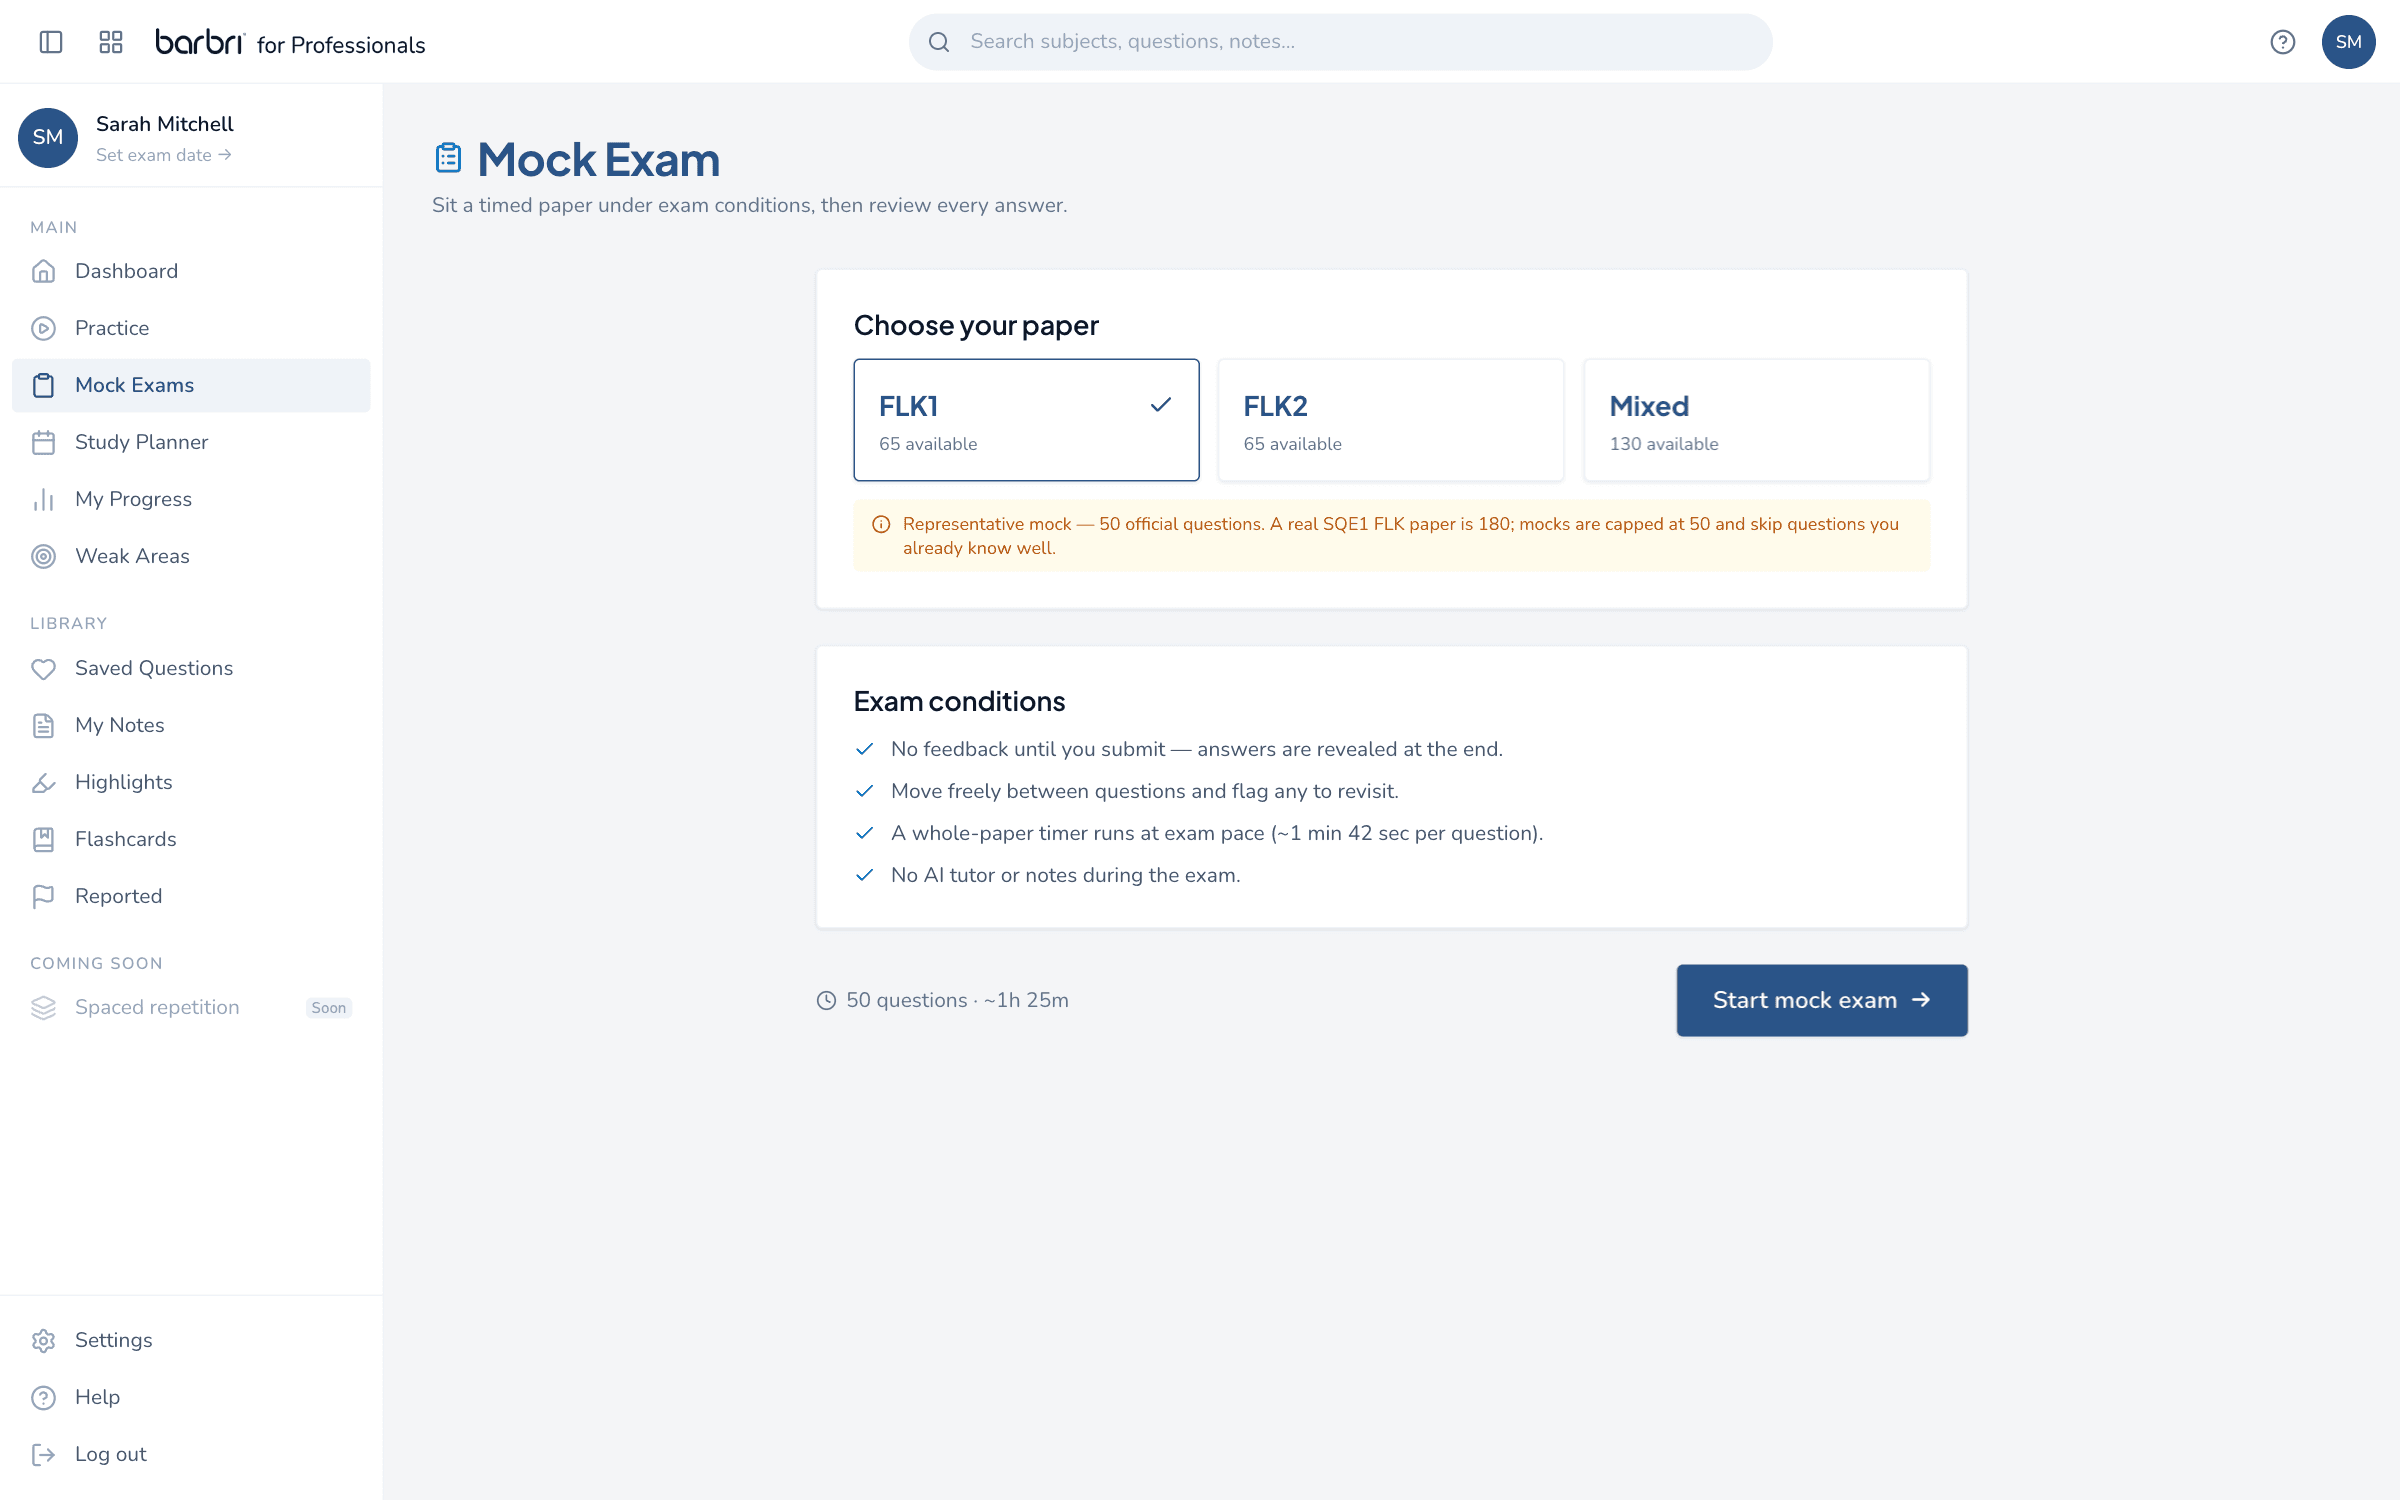Start the mock exam
This screenshot has width=2400, height=1500.
[x=1822, y=1000]
